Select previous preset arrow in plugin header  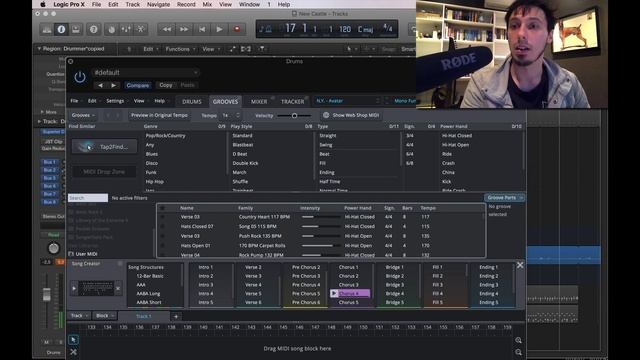pyautogui.click(x=100, y=85)
